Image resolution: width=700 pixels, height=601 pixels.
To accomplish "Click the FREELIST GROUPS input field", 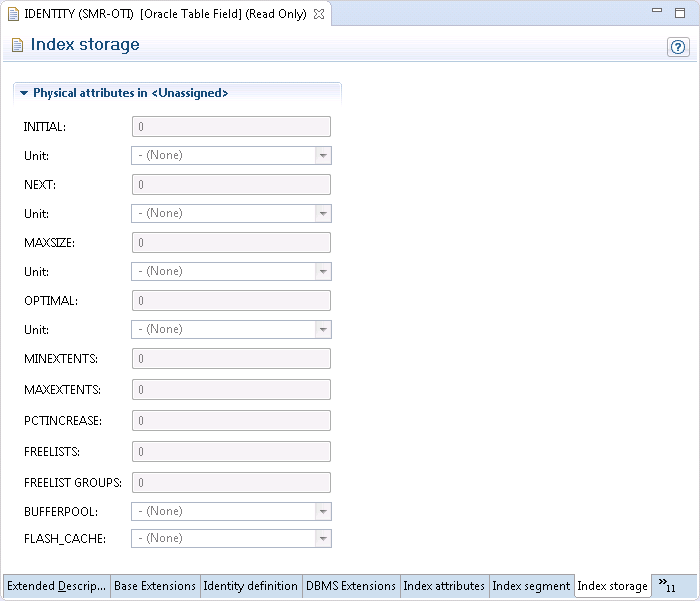I will (231, 483).
